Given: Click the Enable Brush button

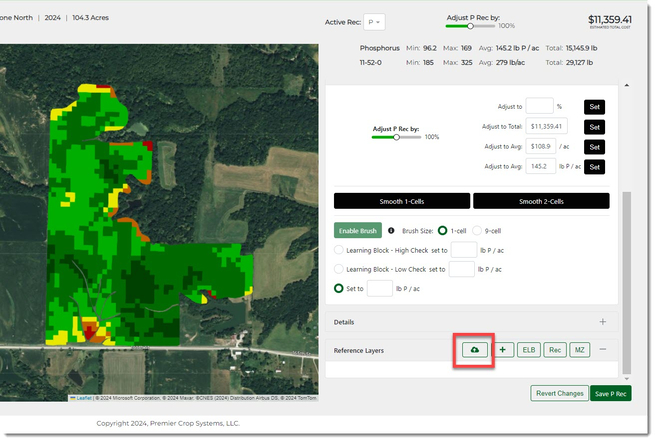Looking at the screenshot, I should tap(358, 230).
